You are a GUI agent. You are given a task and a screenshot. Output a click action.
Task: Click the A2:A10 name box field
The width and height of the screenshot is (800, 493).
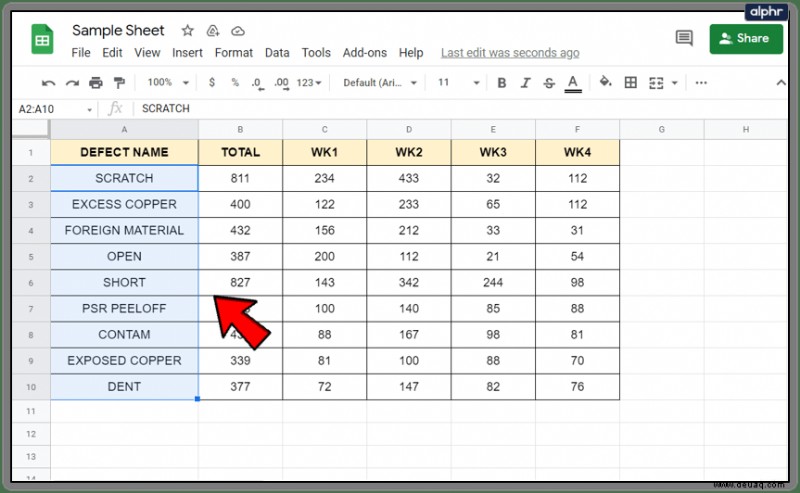pos(54,109)
